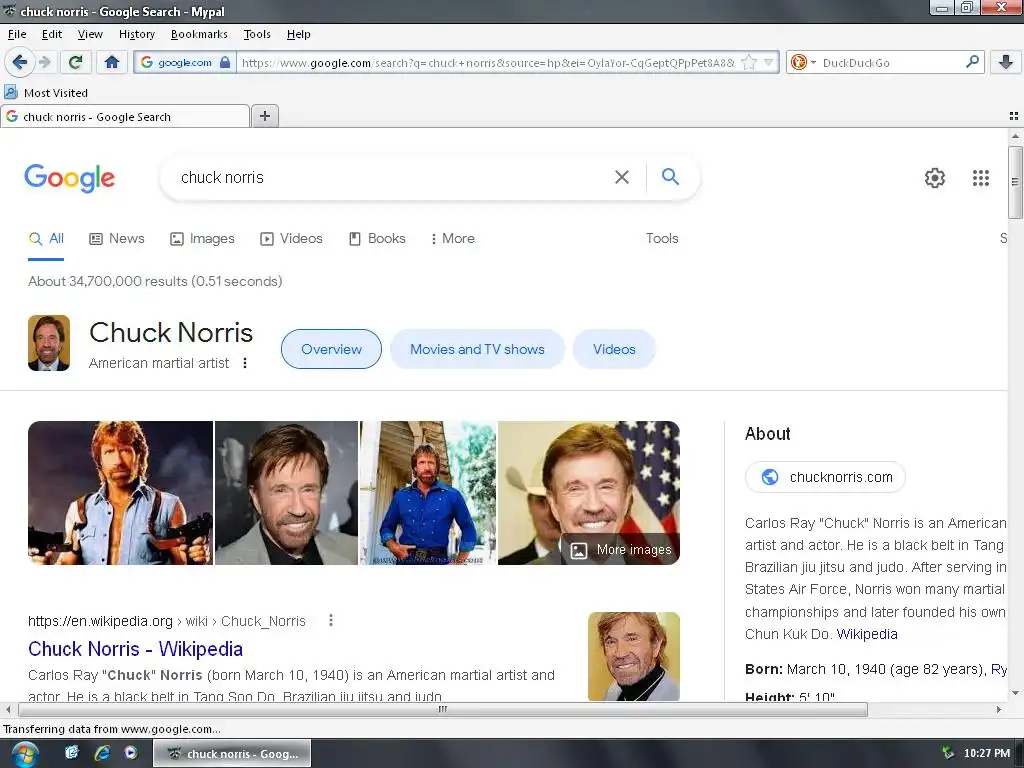Click the DuckDuckGo search magnifier icon
Screen dimensions: 1024x768
(x=972, y=62)
